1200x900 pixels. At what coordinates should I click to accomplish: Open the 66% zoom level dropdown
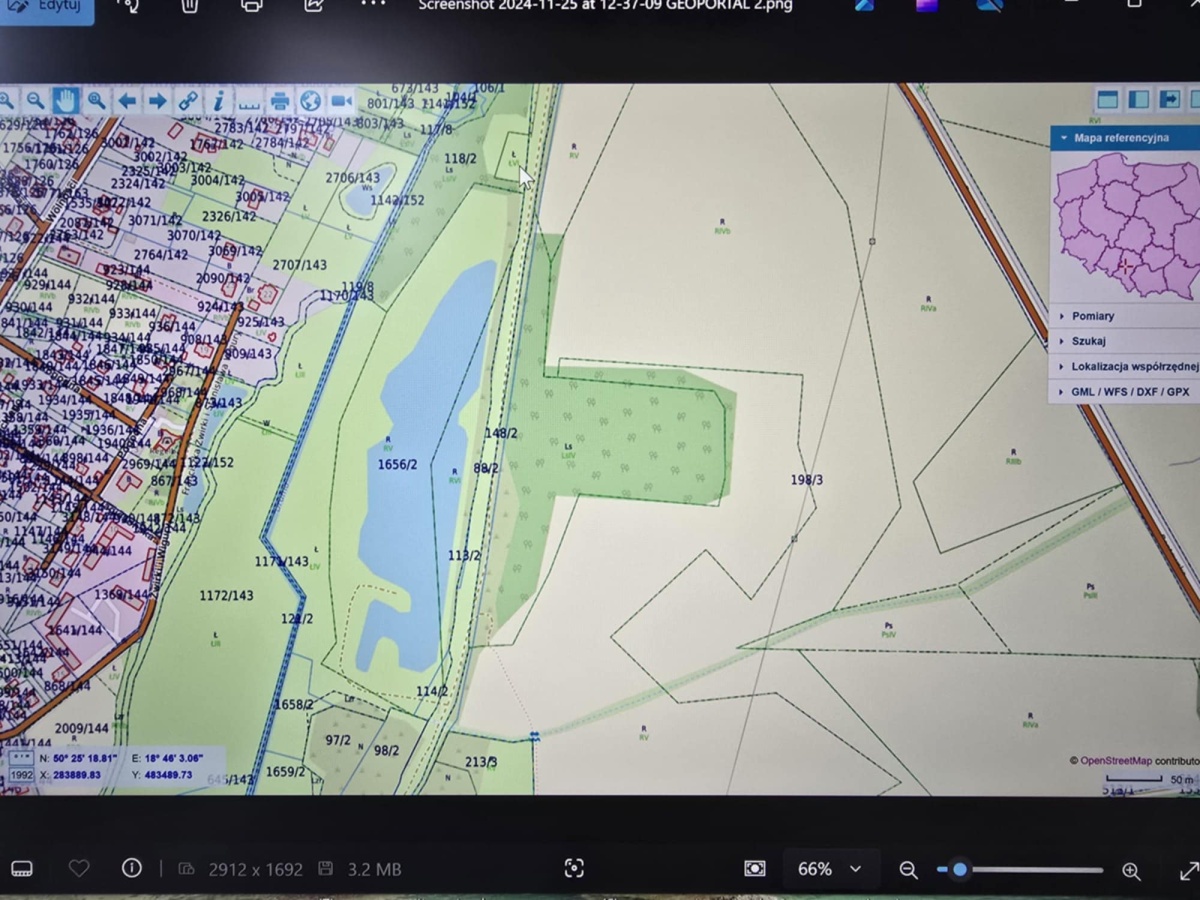[828, 869]
